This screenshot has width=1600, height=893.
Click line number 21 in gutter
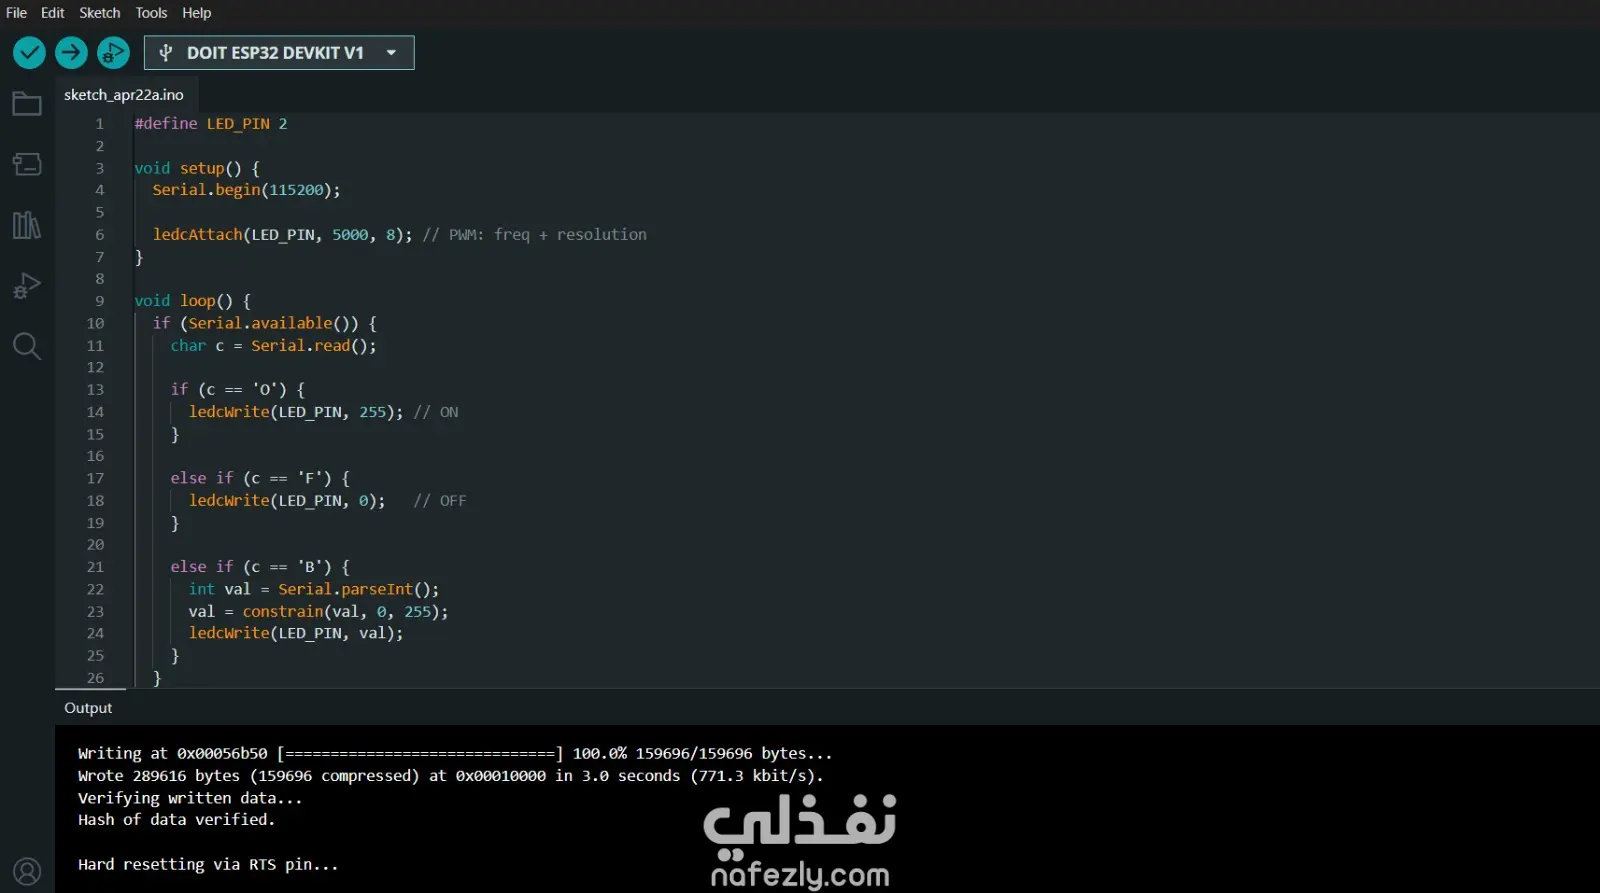tap(95, 567)
